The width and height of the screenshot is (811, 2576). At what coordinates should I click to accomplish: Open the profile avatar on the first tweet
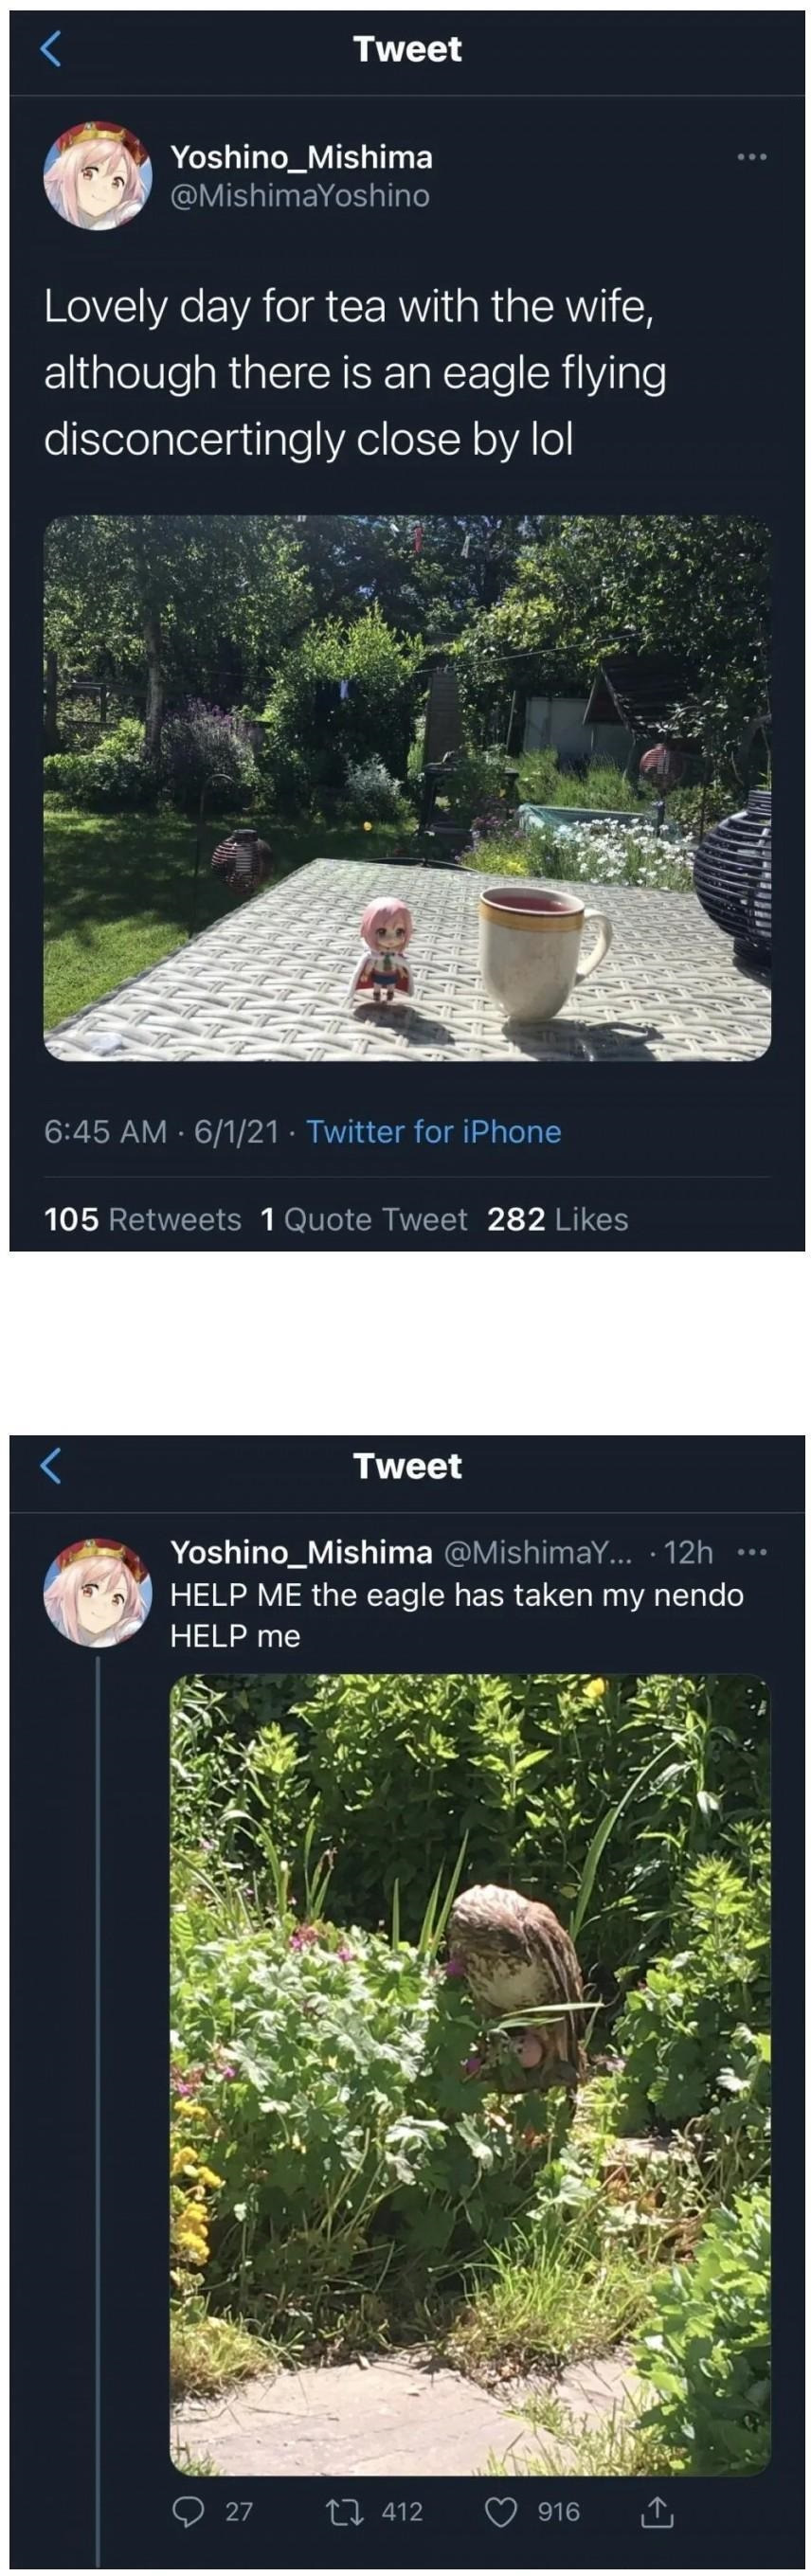coord(97,175)
